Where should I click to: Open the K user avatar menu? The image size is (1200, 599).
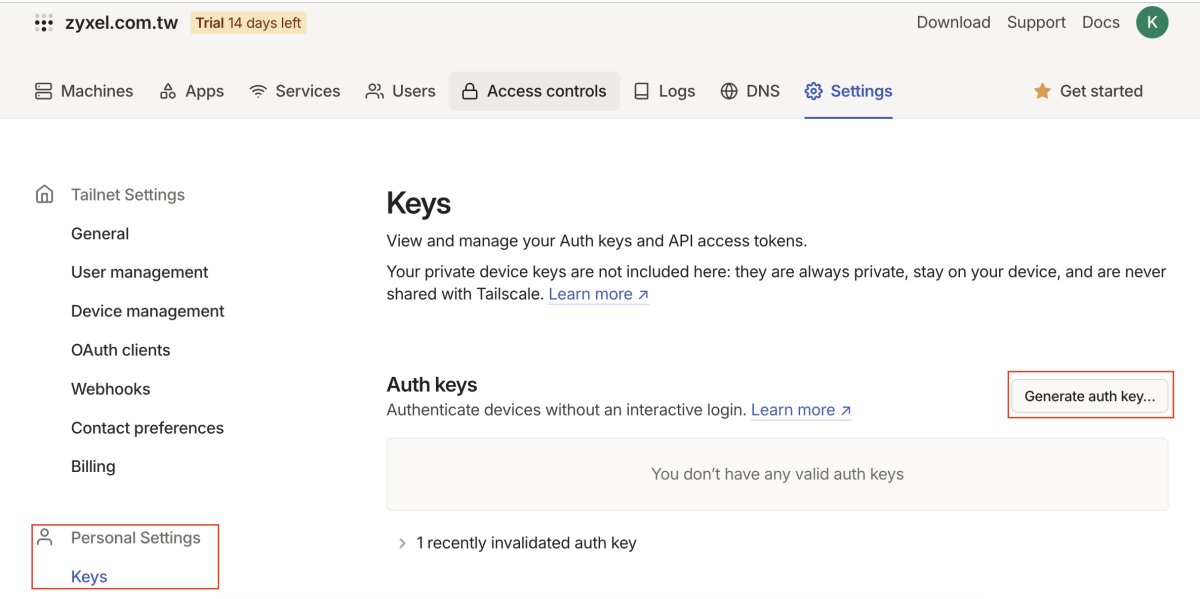click(1152, 22)
